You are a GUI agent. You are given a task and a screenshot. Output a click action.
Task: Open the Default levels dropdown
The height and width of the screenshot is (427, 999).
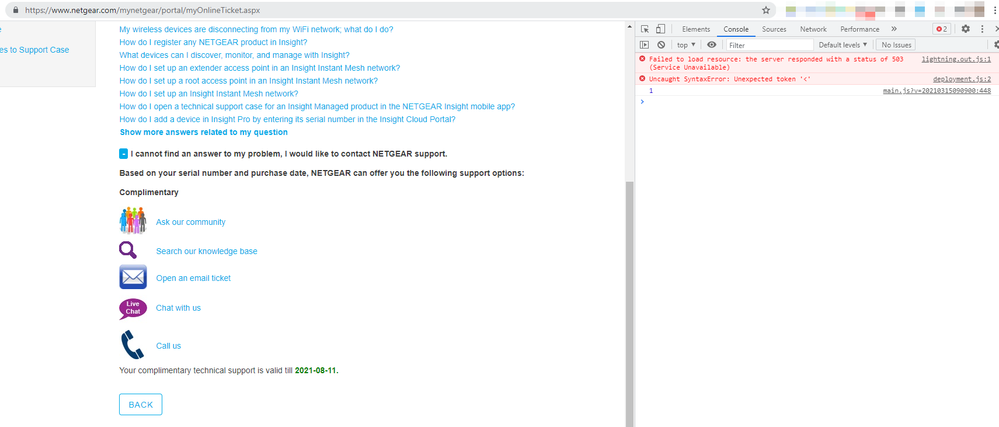click(x=843, y=45)
